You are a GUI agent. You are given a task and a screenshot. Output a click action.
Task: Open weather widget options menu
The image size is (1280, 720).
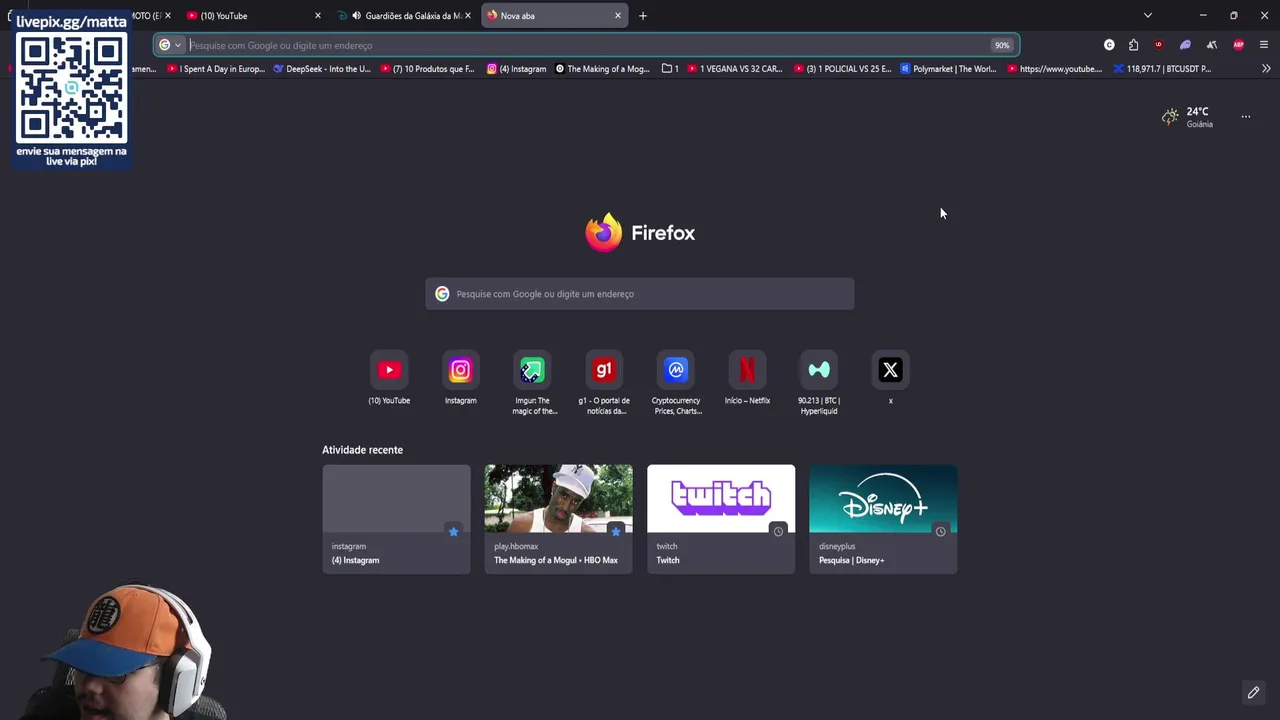pos(1246,117)
